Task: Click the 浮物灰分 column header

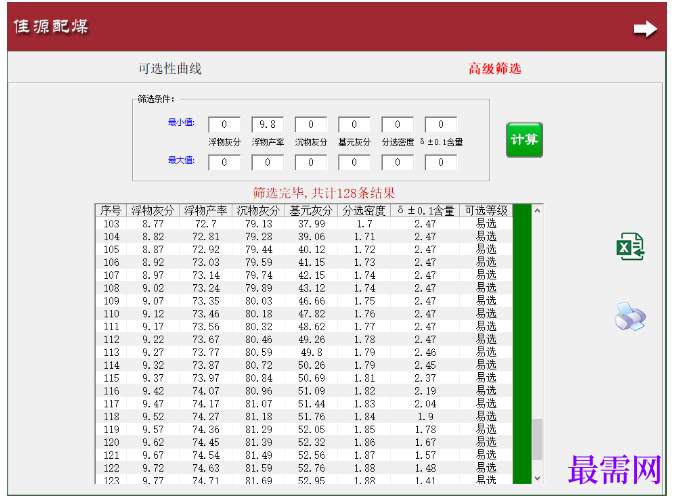Action: tap(153, 211)
